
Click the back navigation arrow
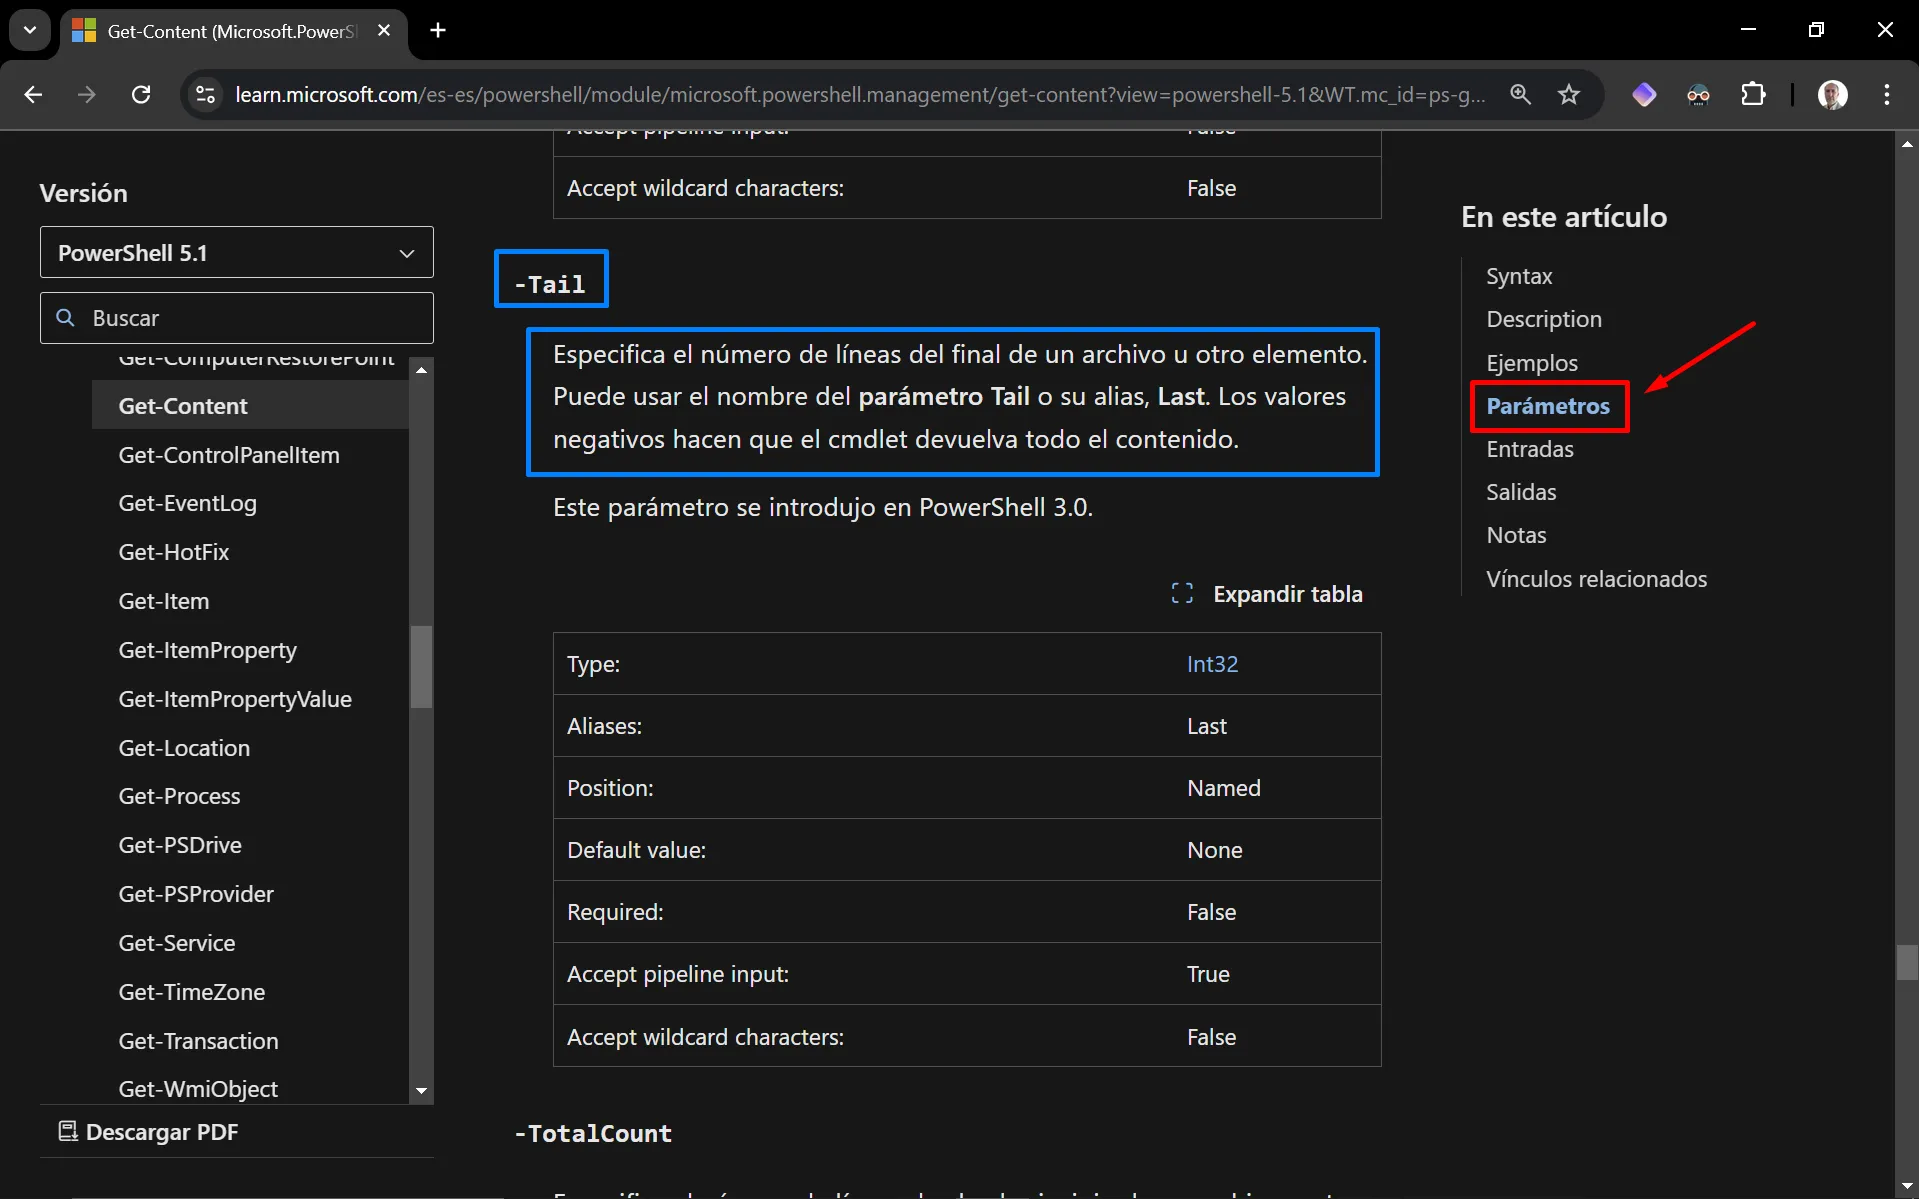point(33,94)
